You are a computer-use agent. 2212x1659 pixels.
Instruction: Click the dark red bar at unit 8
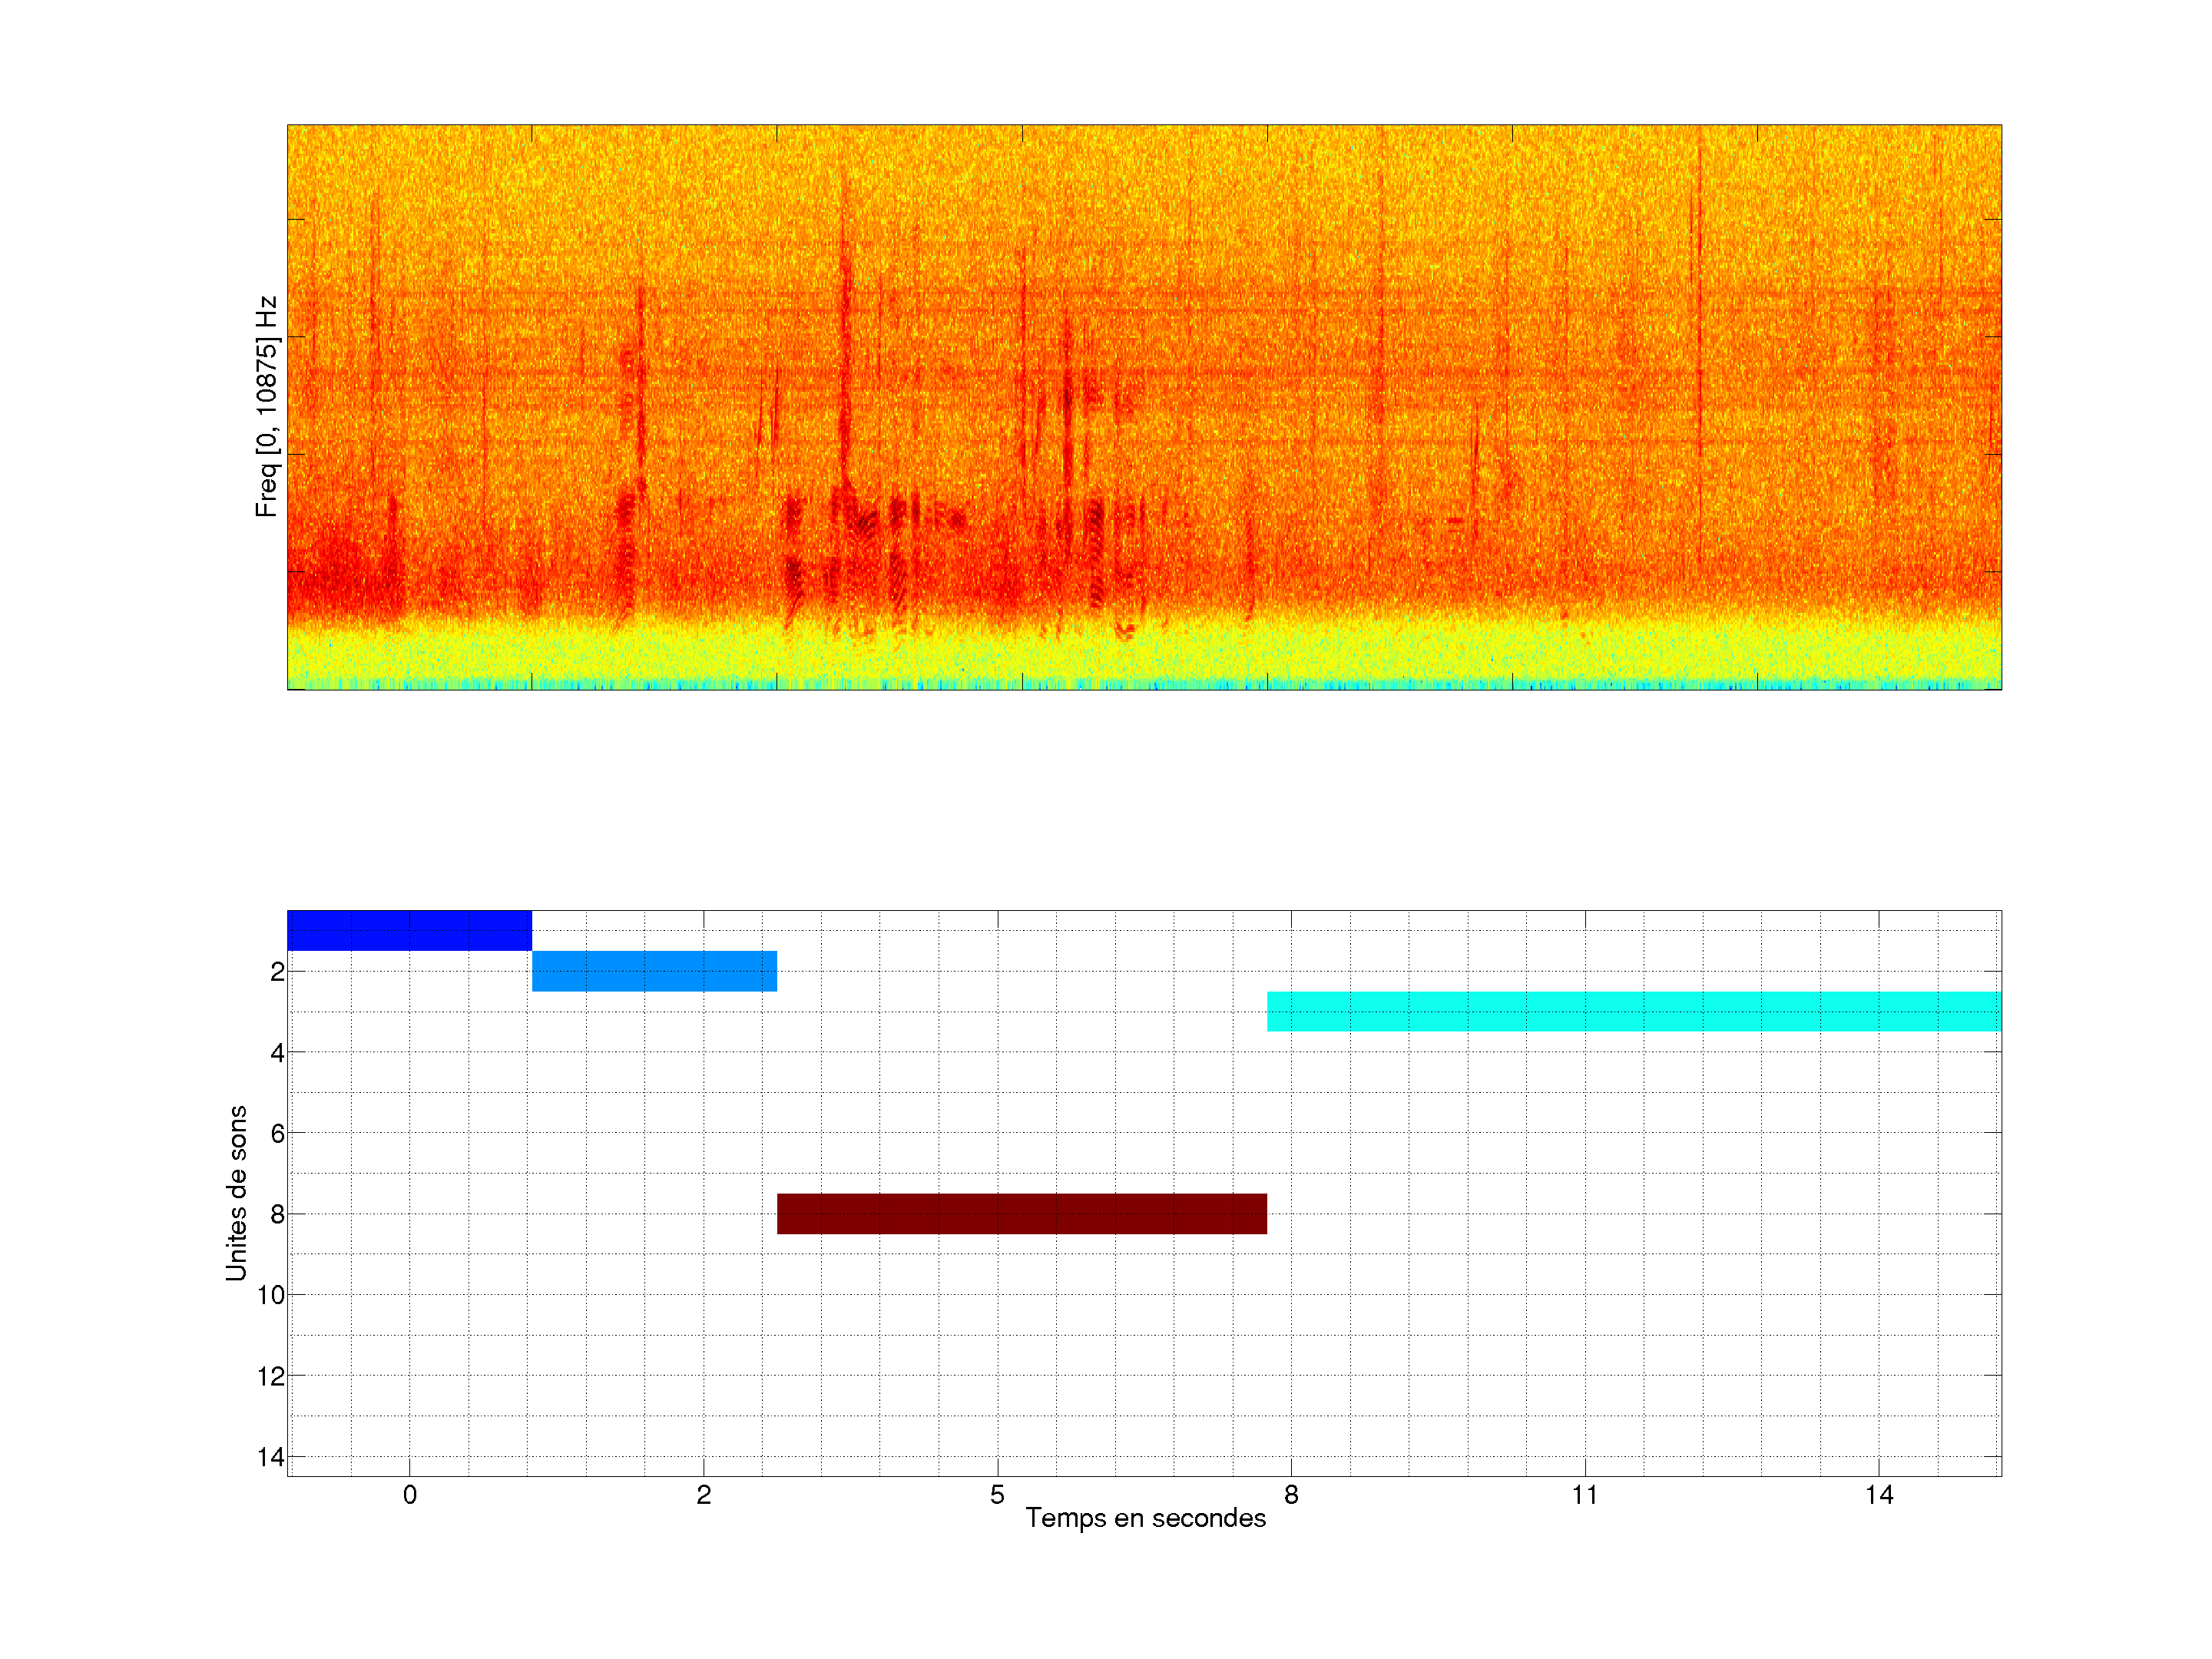1021,1213
